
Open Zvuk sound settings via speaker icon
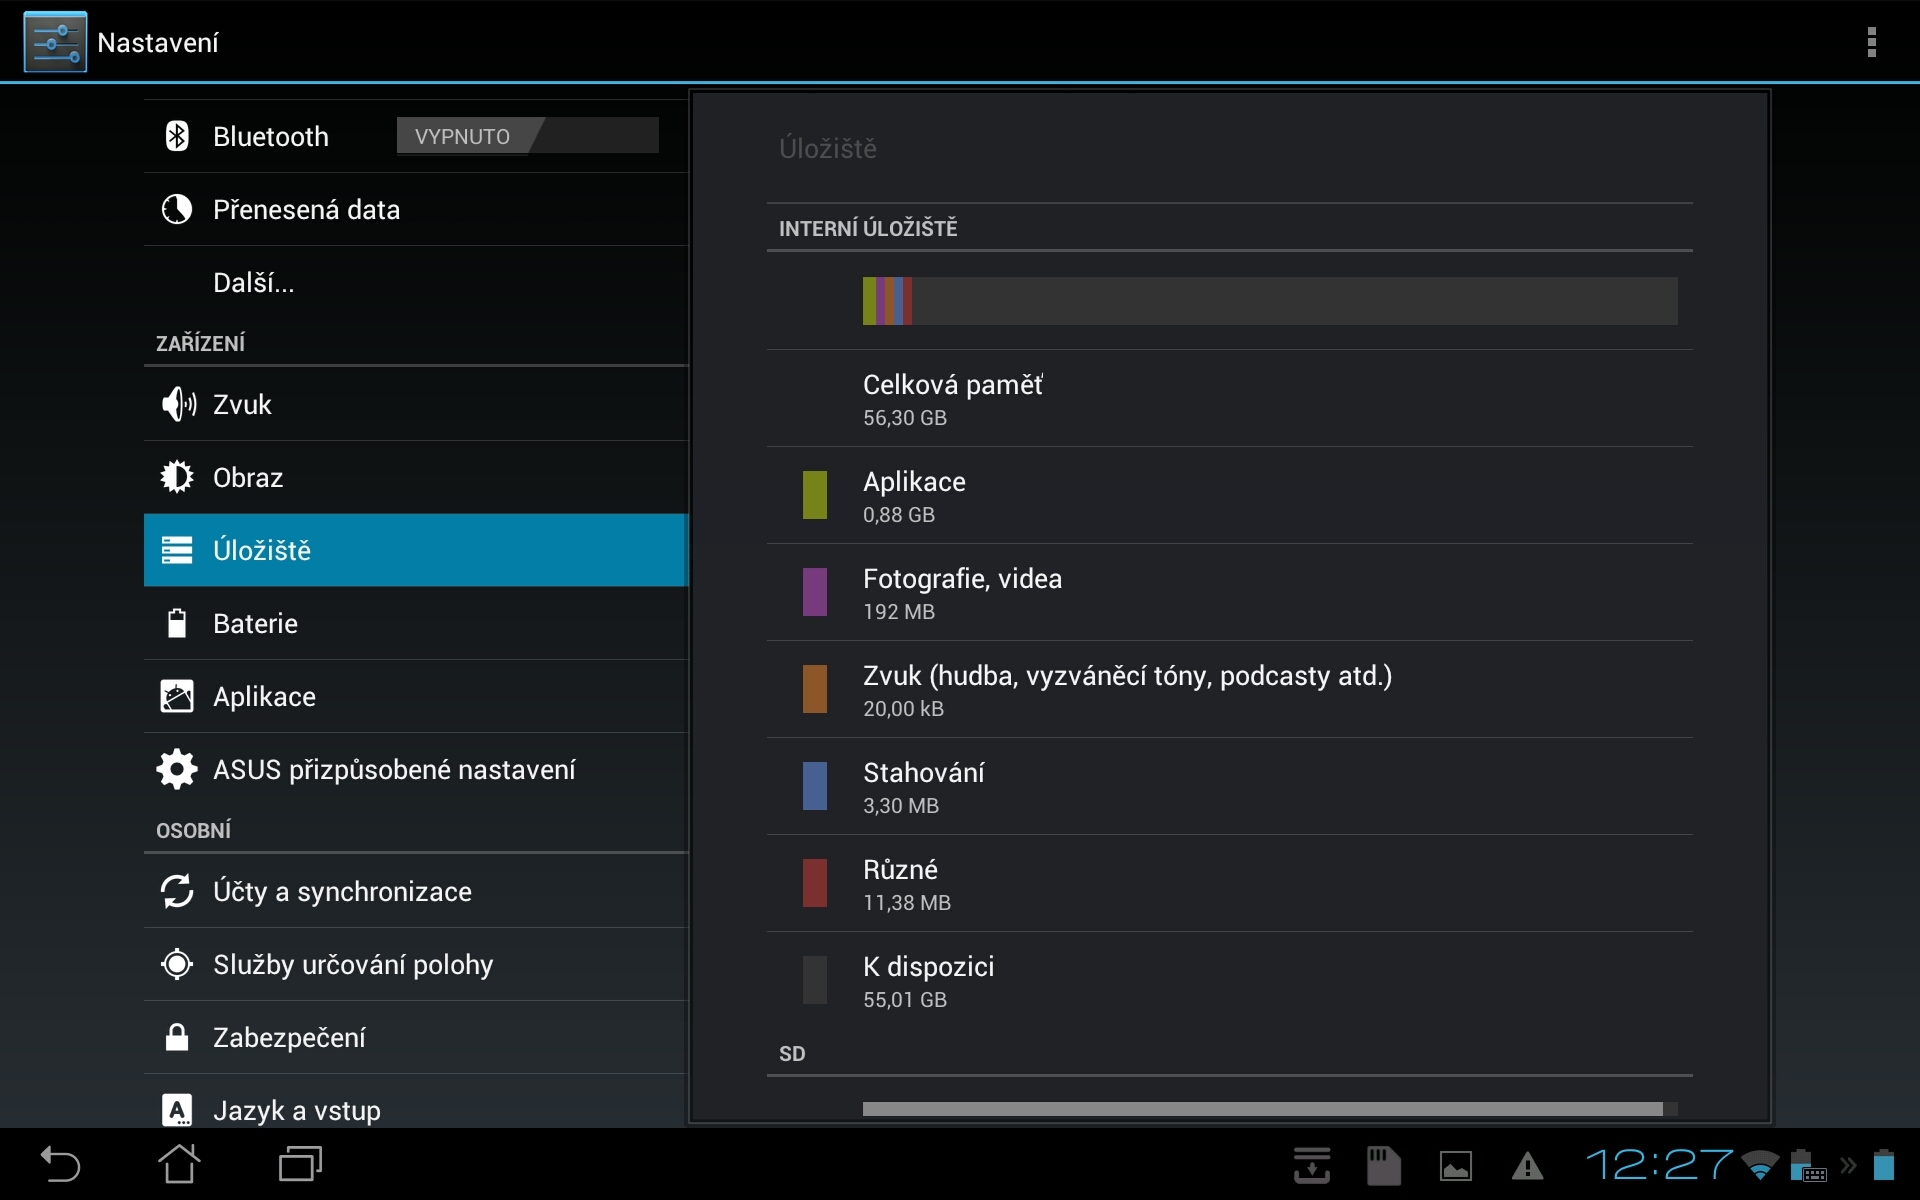(x=176, y=404)
